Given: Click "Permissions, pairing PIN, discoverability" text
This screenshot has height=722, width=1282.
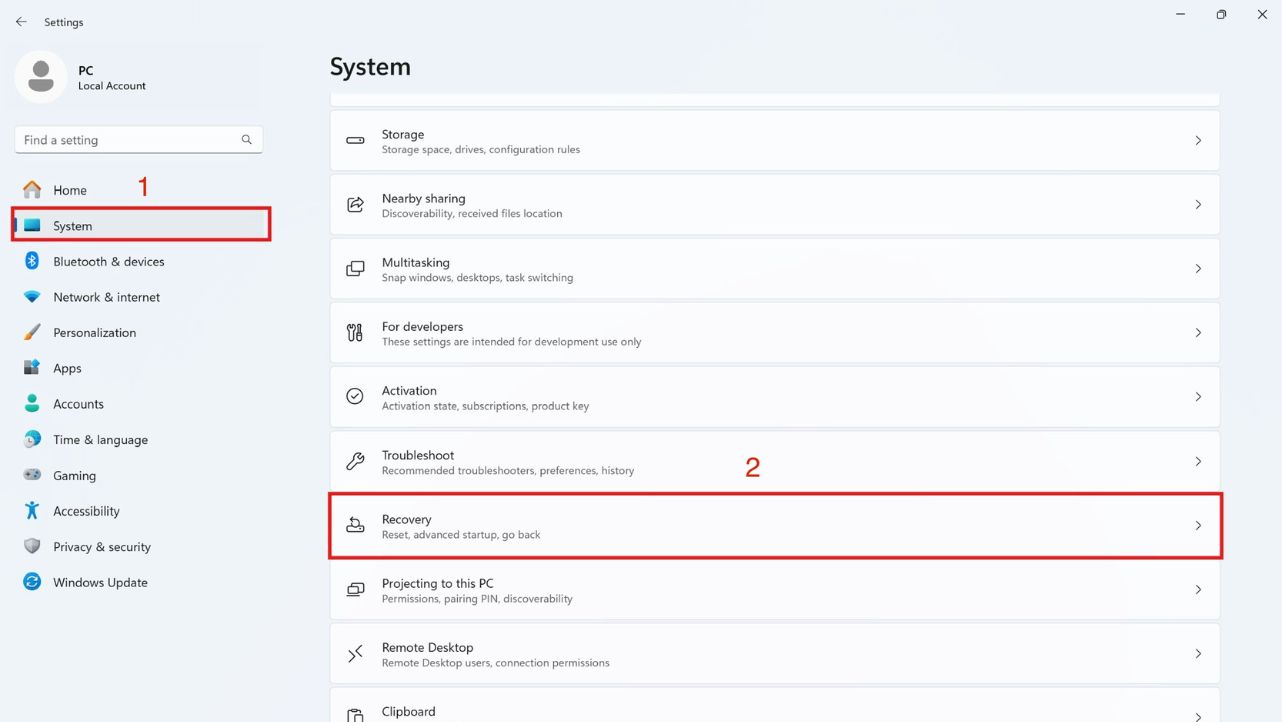Looking at the screenshot, I should (477, 599).
